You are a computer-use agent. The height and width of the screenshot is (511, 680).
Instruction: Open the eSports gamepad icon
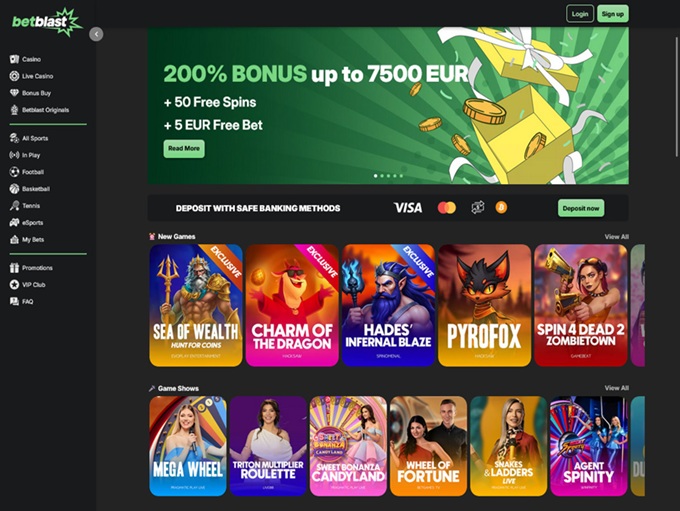(x=14, y=223)
